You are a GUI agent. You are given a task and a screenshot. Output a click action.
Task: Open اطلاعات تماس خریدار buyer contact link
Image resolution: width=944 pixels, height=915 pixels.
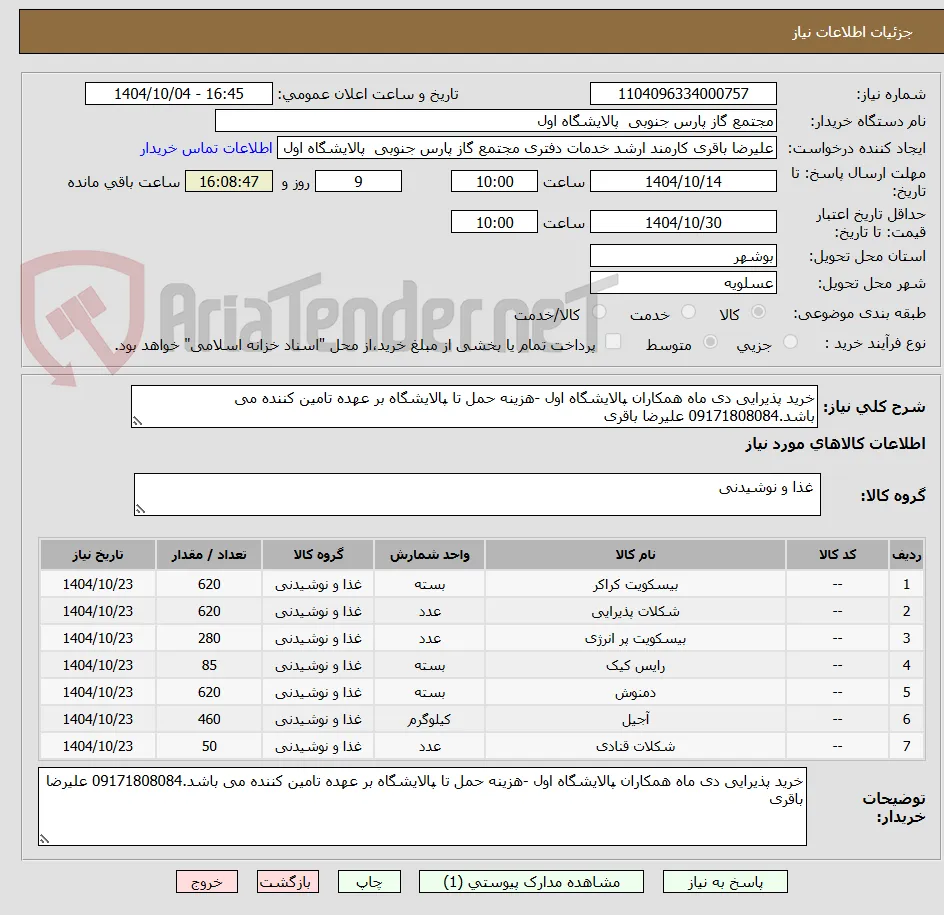[x=206, y=148]
